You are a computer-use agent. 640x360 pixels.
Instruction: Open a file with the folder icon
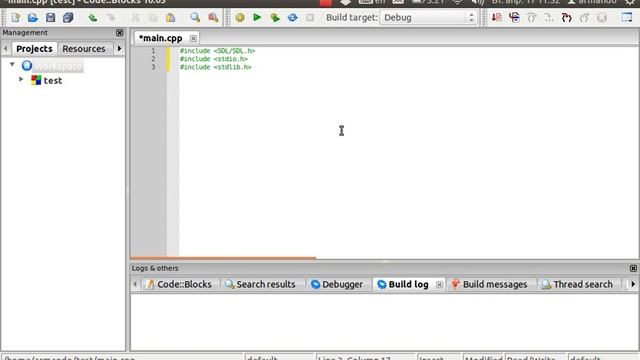coord(33,18)
